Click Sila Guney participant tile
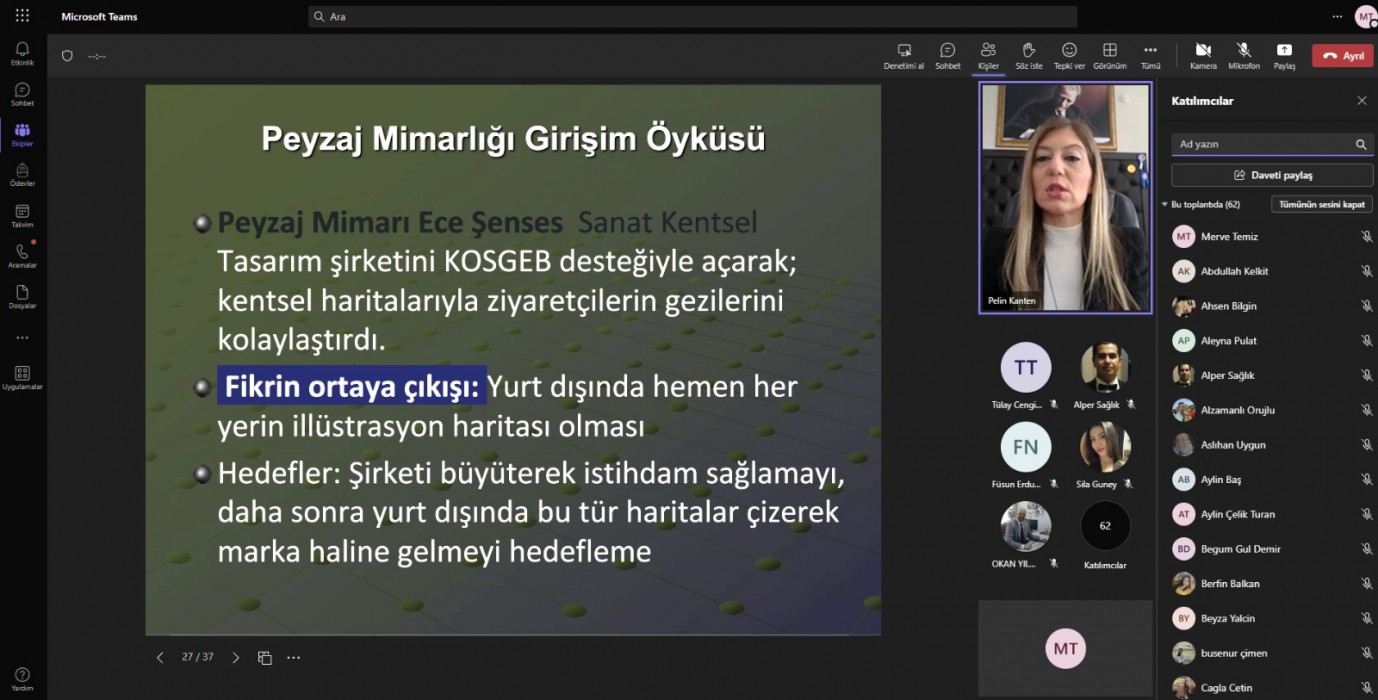 1105,456
